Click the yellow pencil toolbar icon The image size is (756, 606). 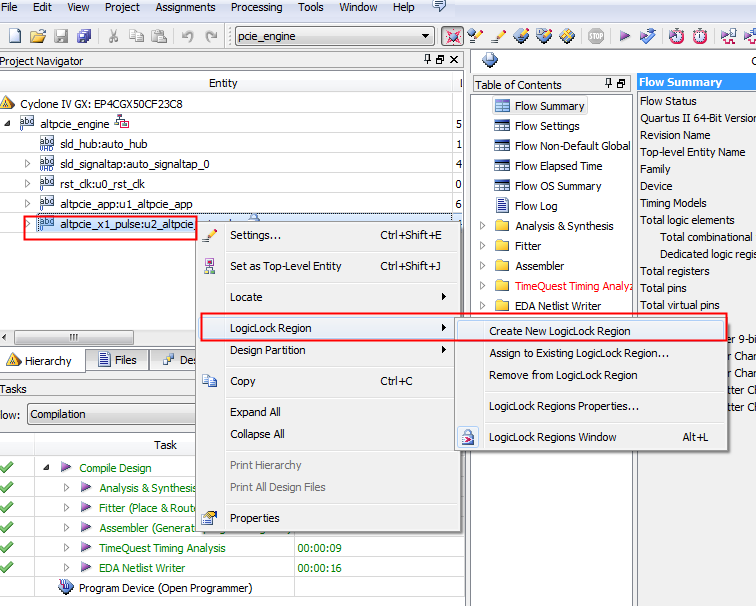(498, 36)
